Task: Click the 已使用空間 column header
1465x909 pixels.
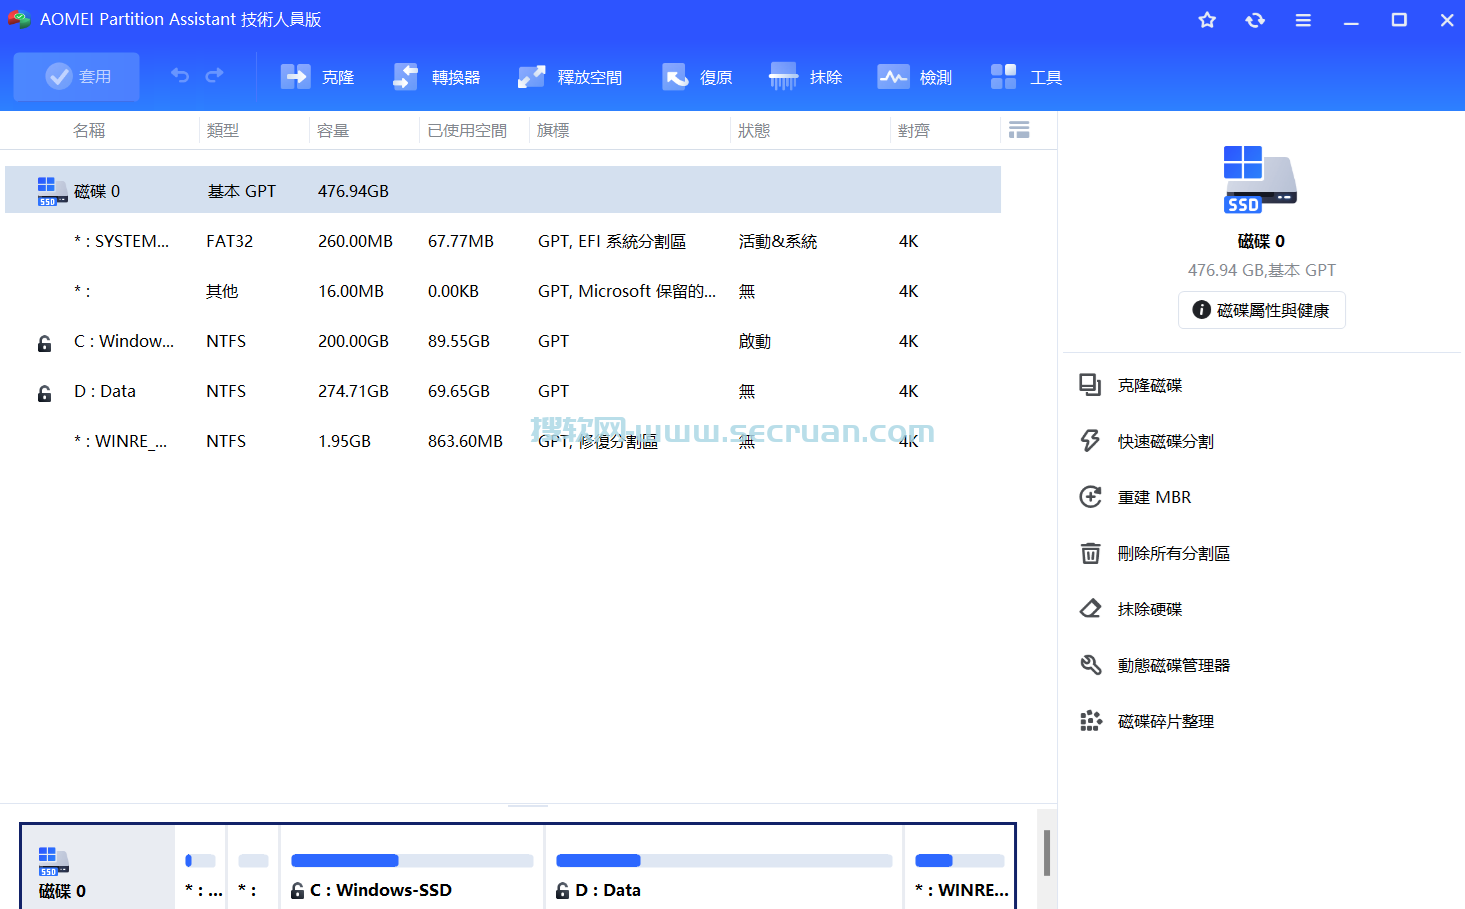Action: pos(467,130)
